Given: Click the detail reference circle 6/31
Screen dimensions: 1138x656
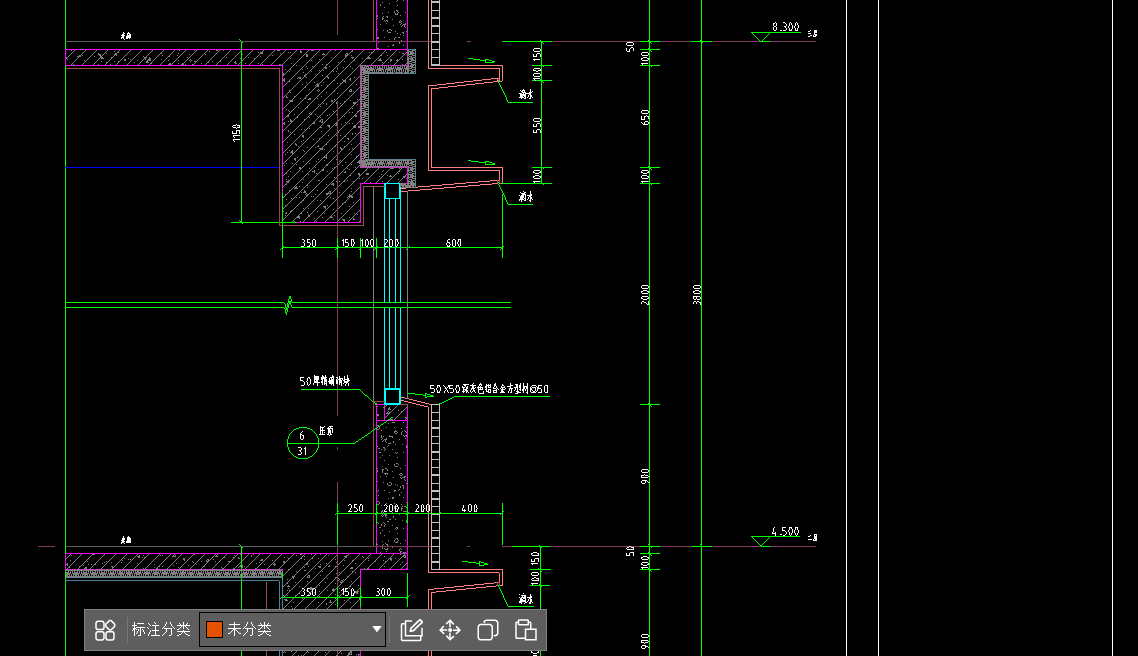Looking at the screenshot, I should (x=303, y=443).
